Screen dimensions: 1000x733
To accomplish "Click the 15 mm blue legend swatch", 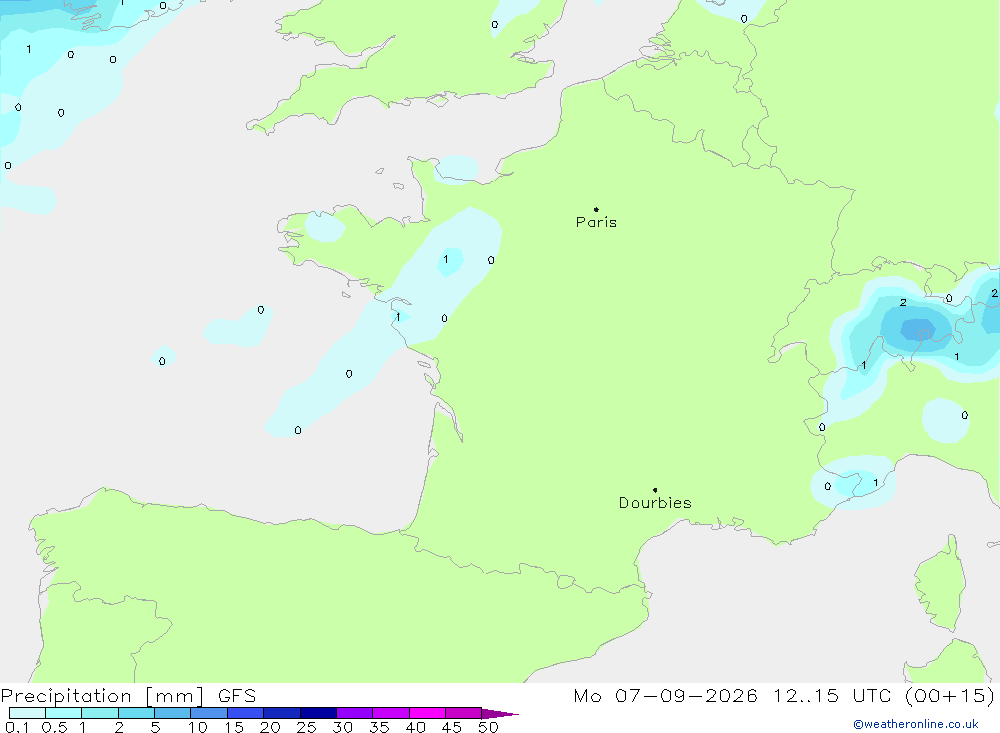I will [245, 713].
